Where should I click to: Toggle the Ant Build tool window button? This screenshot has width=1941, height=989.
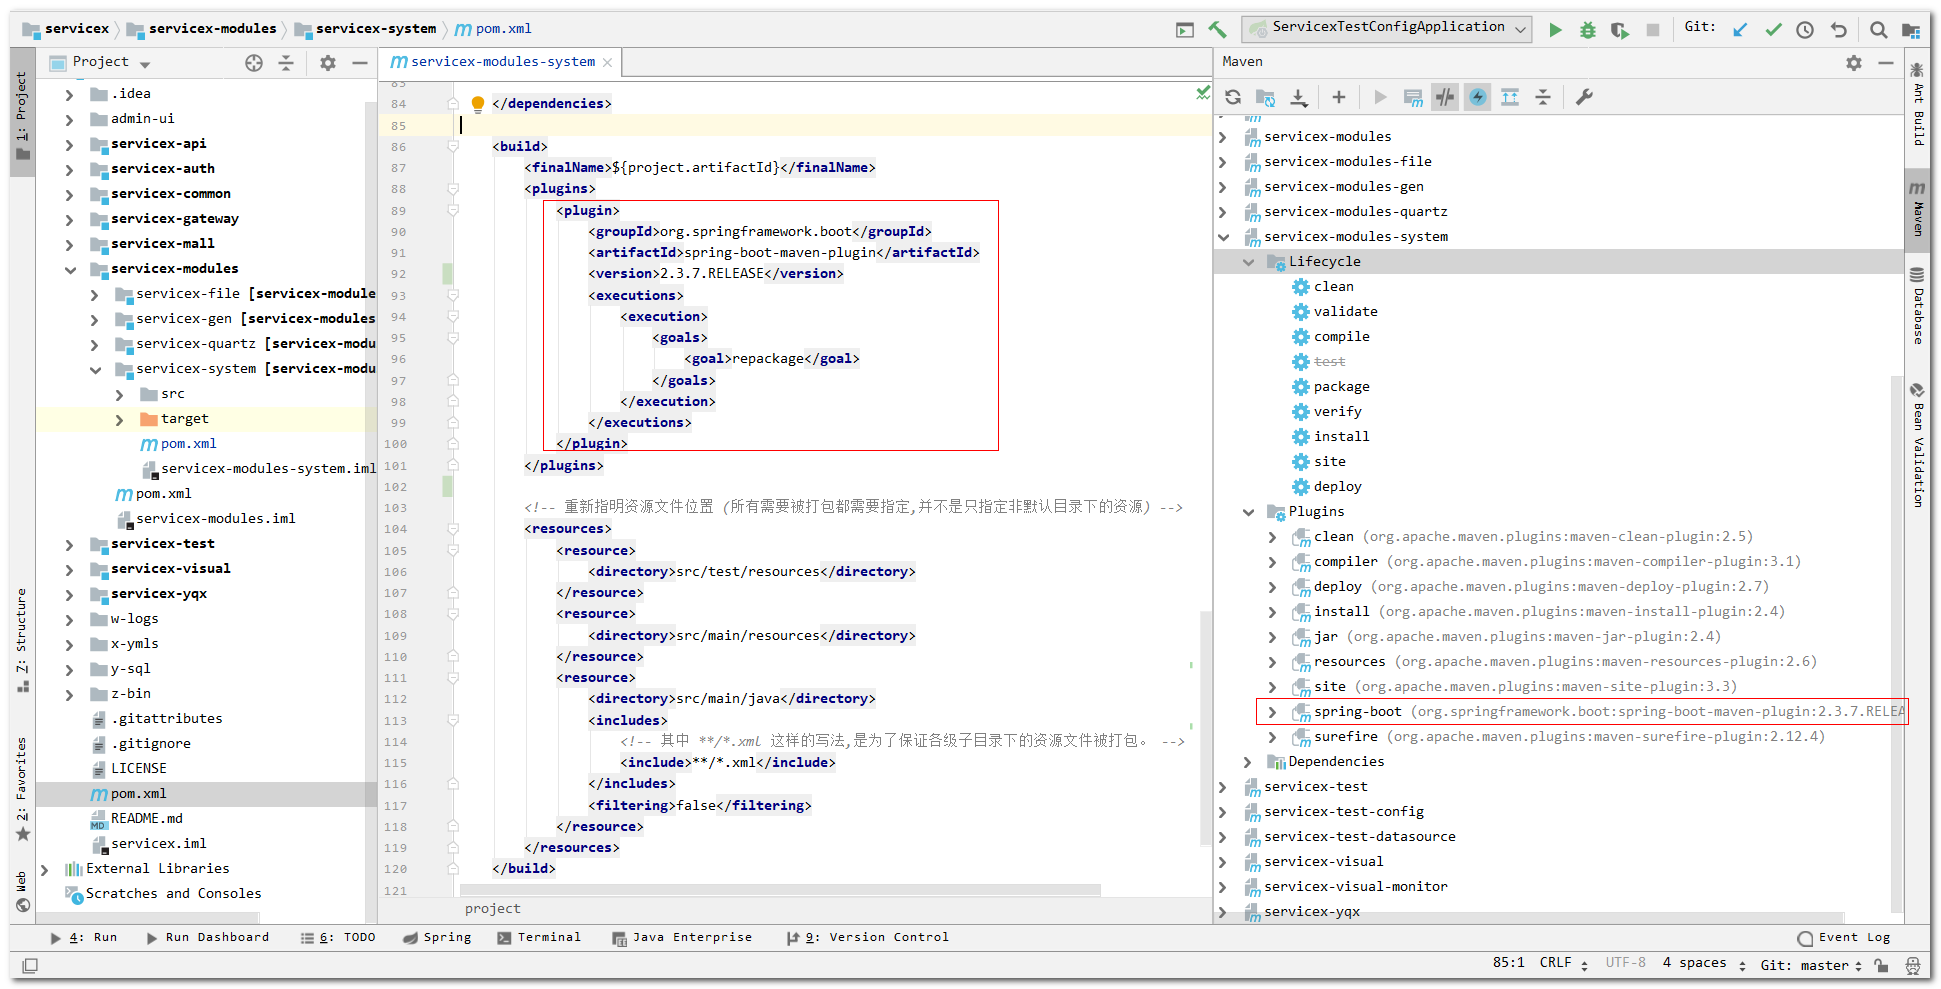point(1918,104)
